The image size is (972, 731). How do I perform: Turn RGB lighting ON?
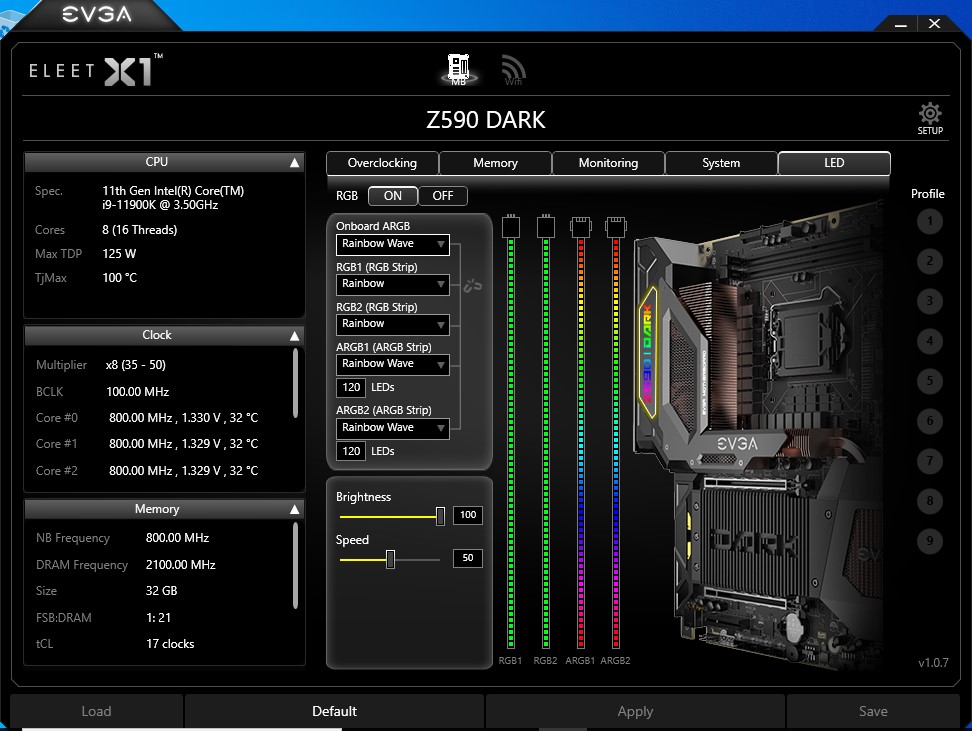tap(393, 196)
